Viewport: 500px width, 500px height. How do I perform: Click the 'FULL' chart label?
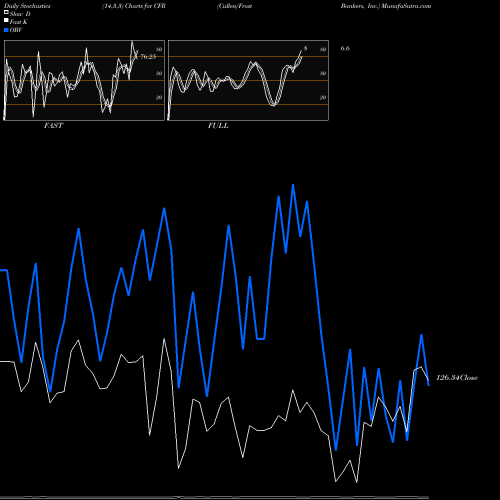tap(218, 126)
